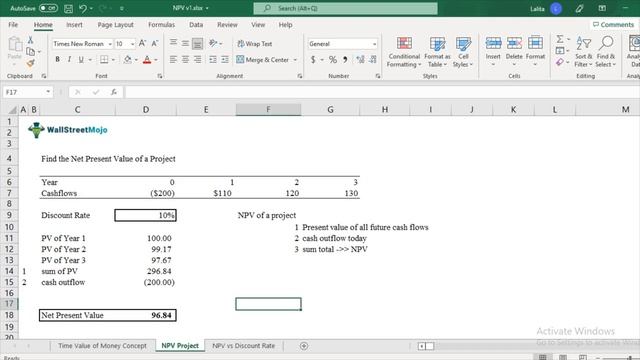Click Increase Decimal icon

coord(360,60)
